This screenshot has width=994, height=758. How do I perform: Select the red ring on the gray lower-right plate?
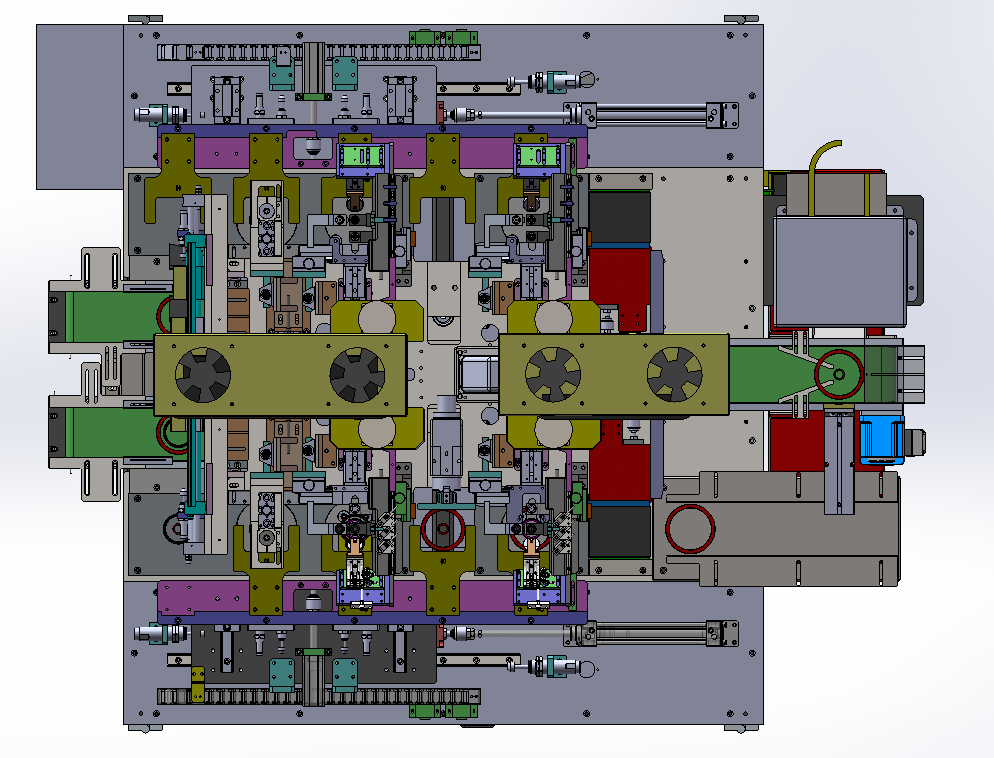coord(690,529)
